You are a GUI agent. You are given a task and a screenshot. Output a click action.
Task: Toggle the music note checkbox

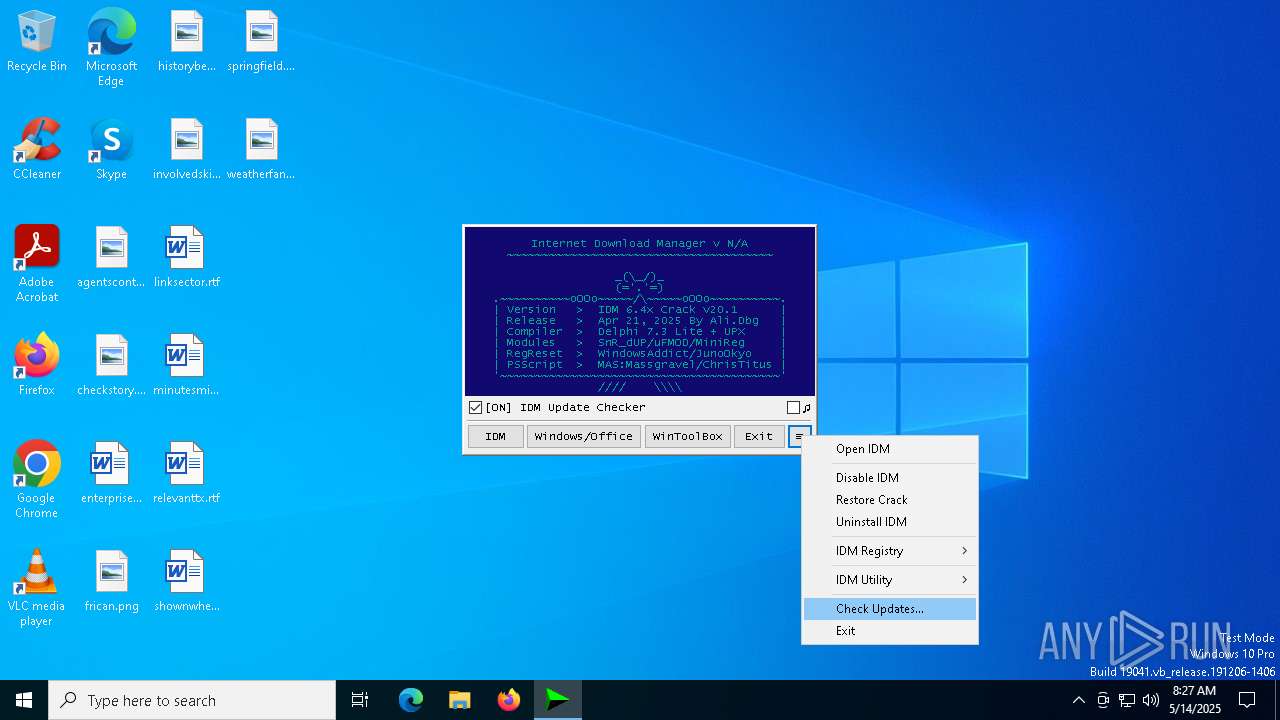click(793, 407)
